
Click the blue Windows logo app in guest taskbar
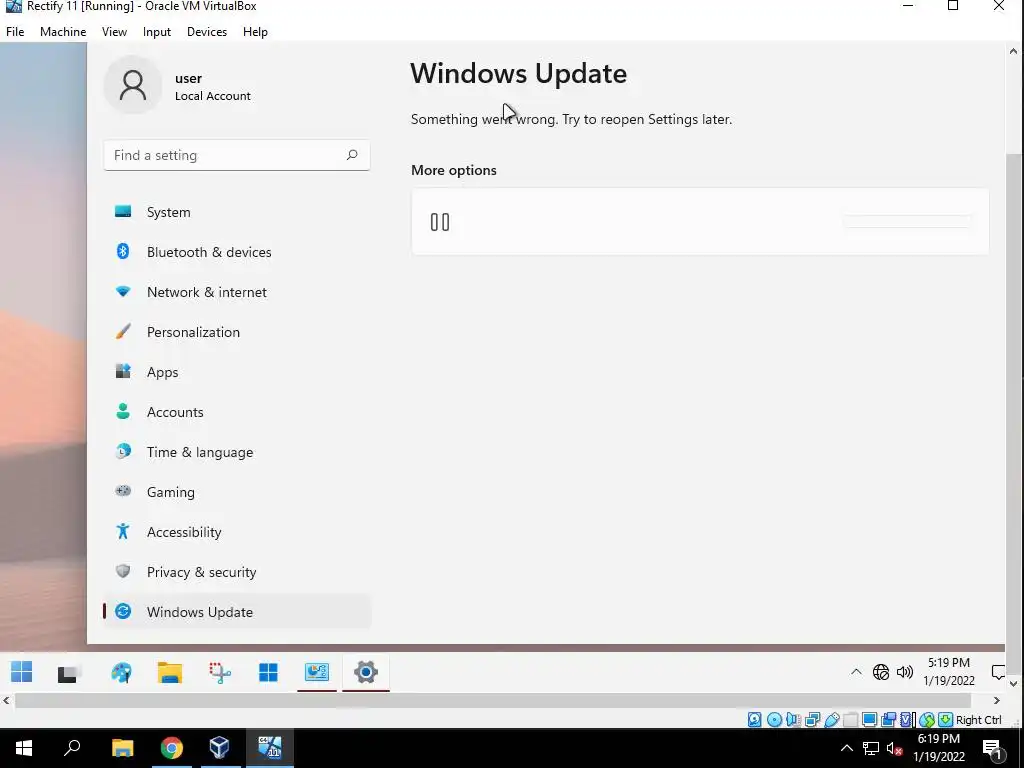click(268, 672)
